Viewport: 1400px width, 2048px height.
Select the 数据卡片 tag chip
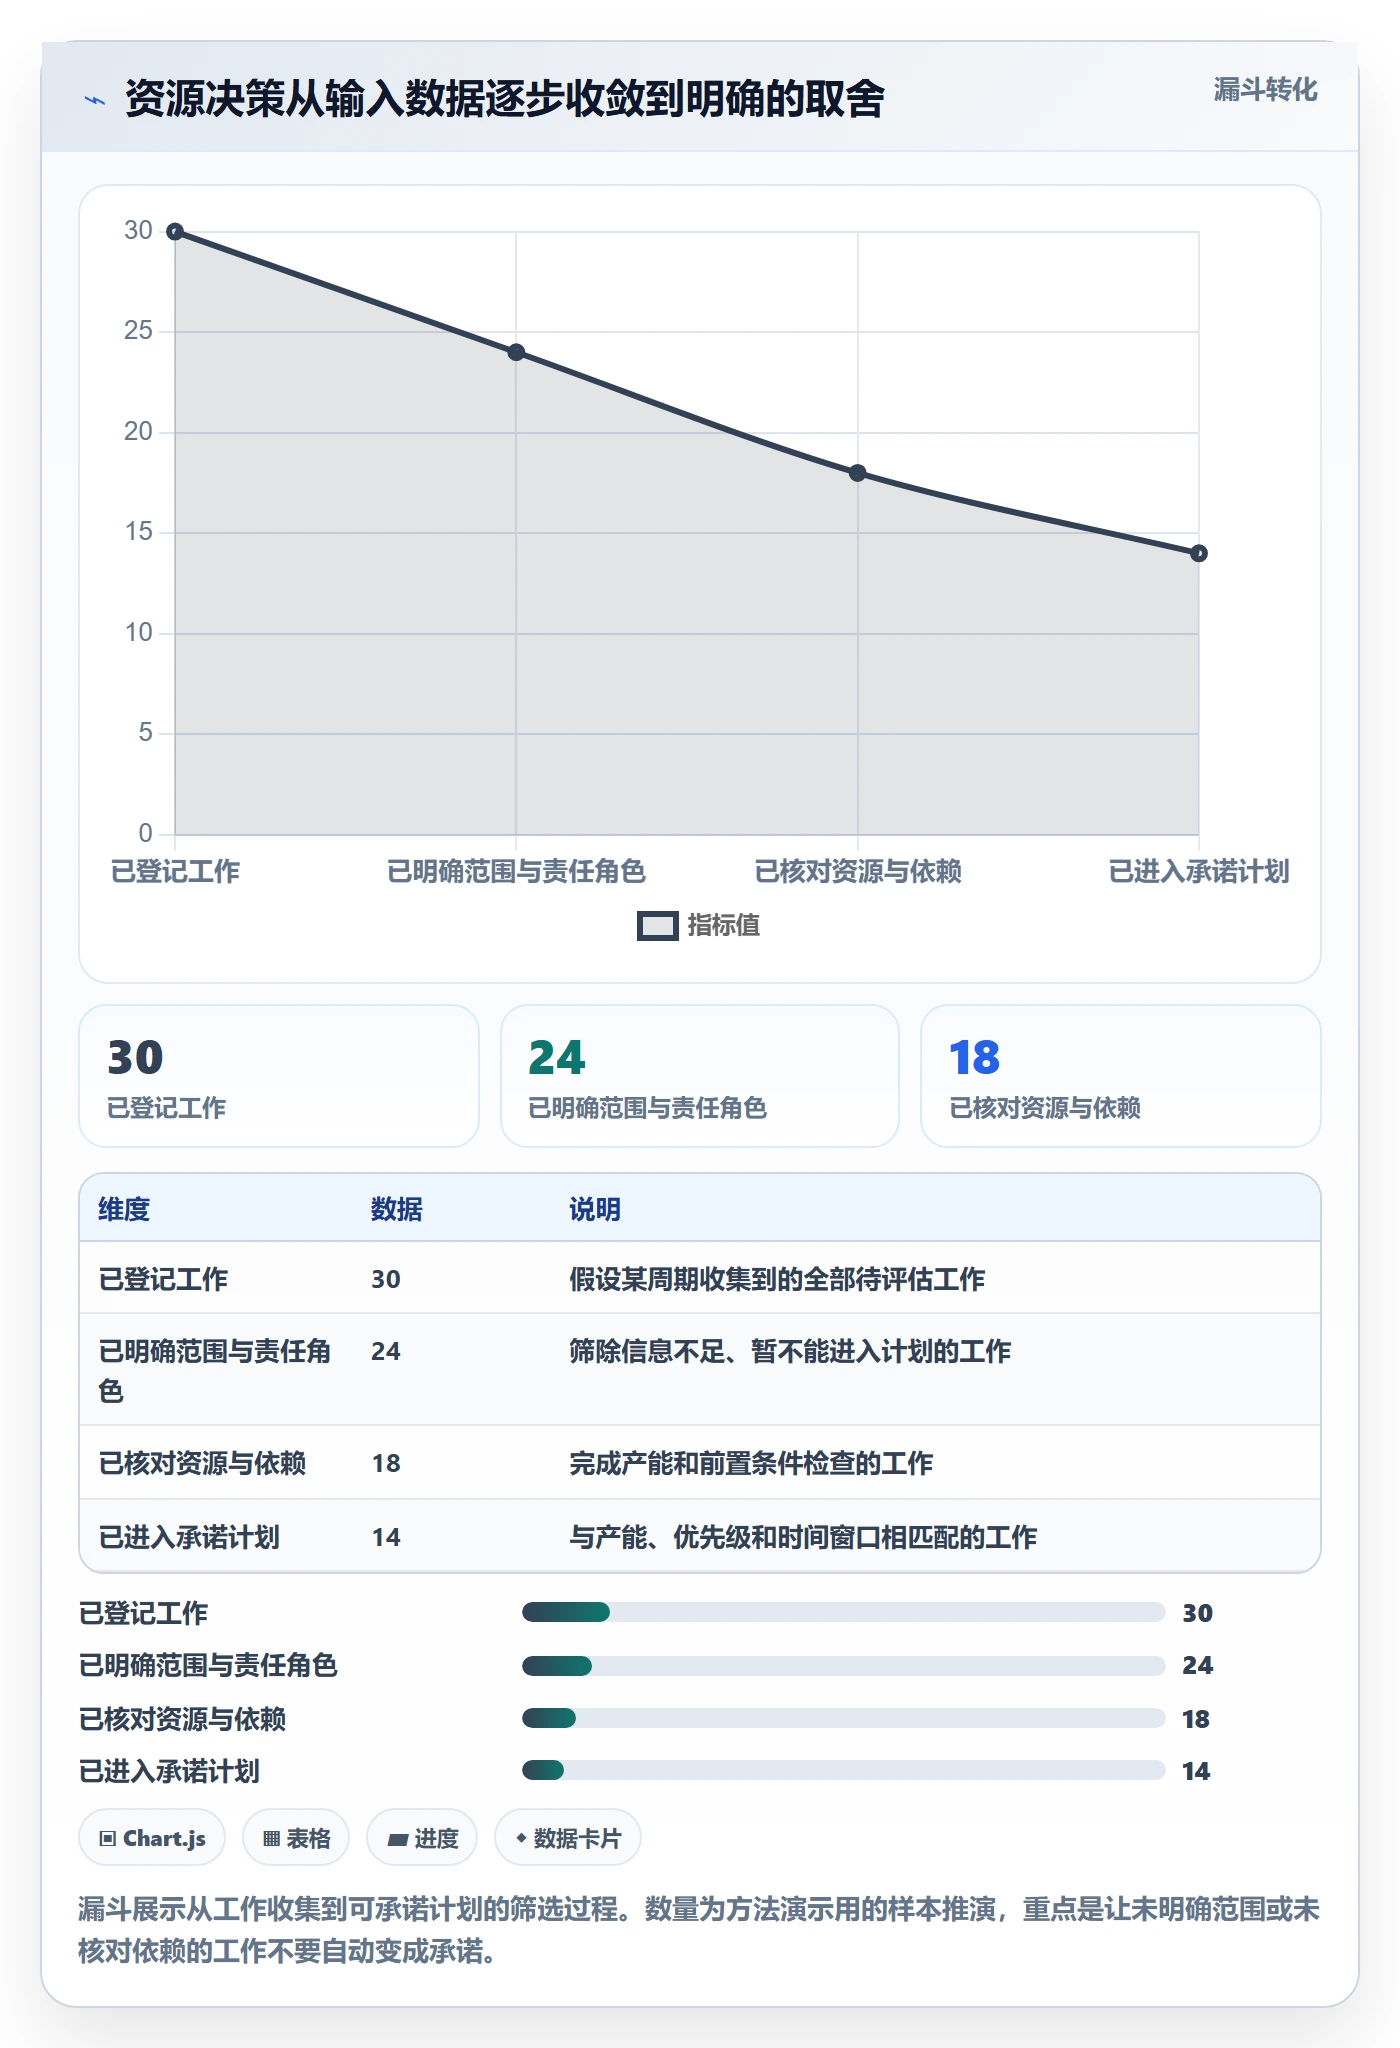tap(568, 1838)
